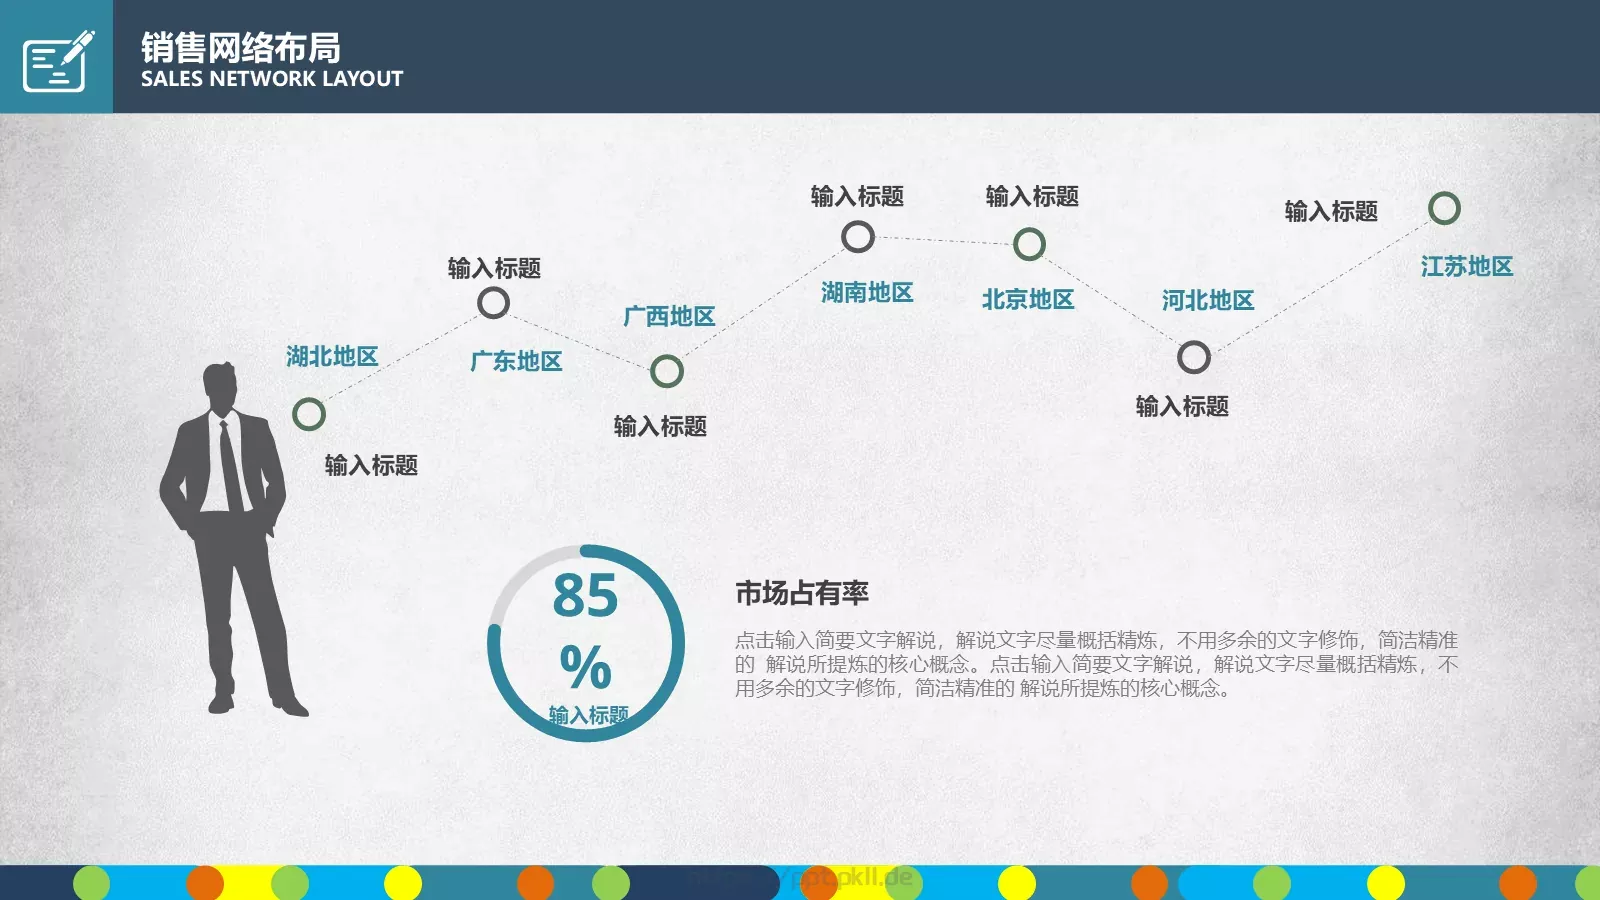Select the 河北地区 region label

1208,300
